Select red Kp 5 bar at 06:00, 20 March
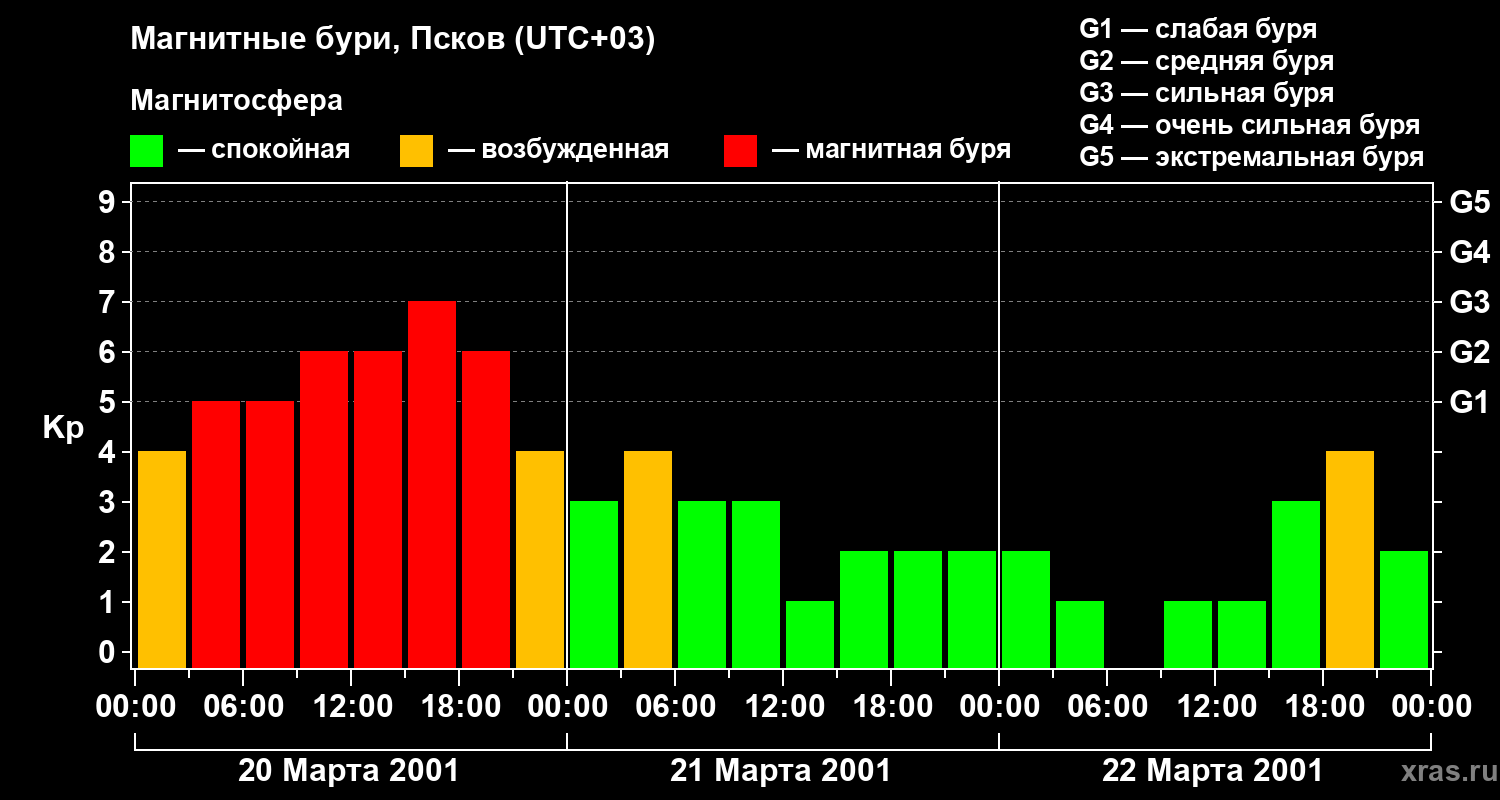This screenshot has width=1500, height=800. pyautogui.click(x=270, y=535)
